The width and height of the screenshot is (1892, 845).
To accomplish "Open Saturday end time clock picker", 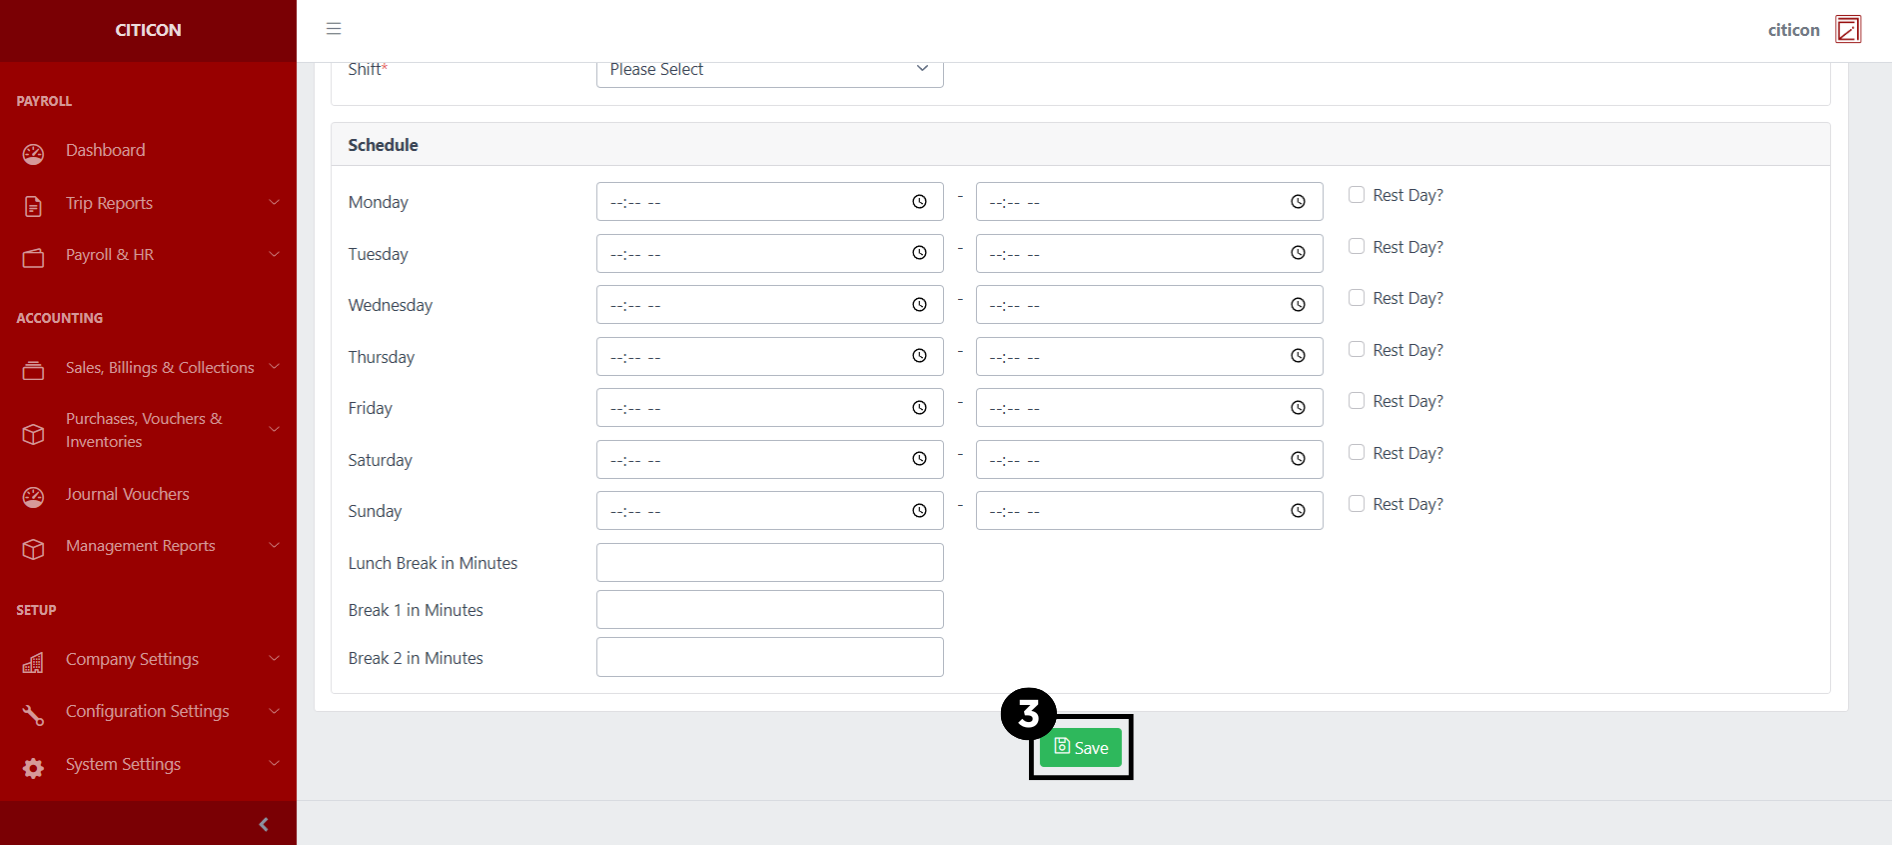I will 1298,459.
